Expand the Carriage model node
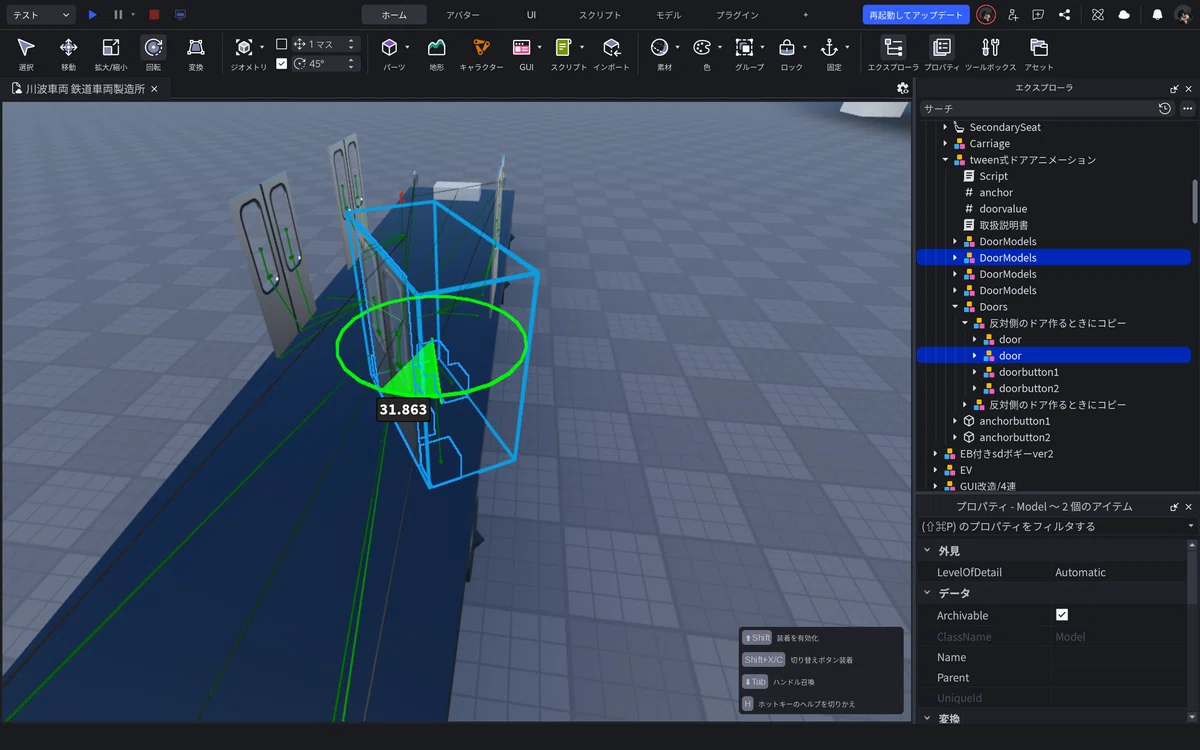Viewport: 1200px width, 750px height. [x=945, y=144]
